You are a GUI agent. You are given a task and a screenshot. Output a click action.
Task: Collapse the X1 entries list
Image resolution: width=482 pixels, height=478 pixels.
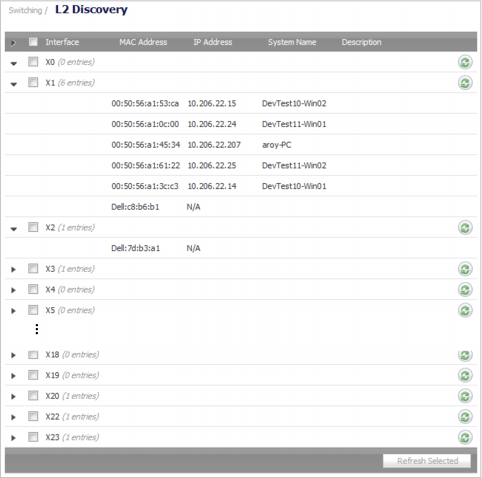point(14,84)
